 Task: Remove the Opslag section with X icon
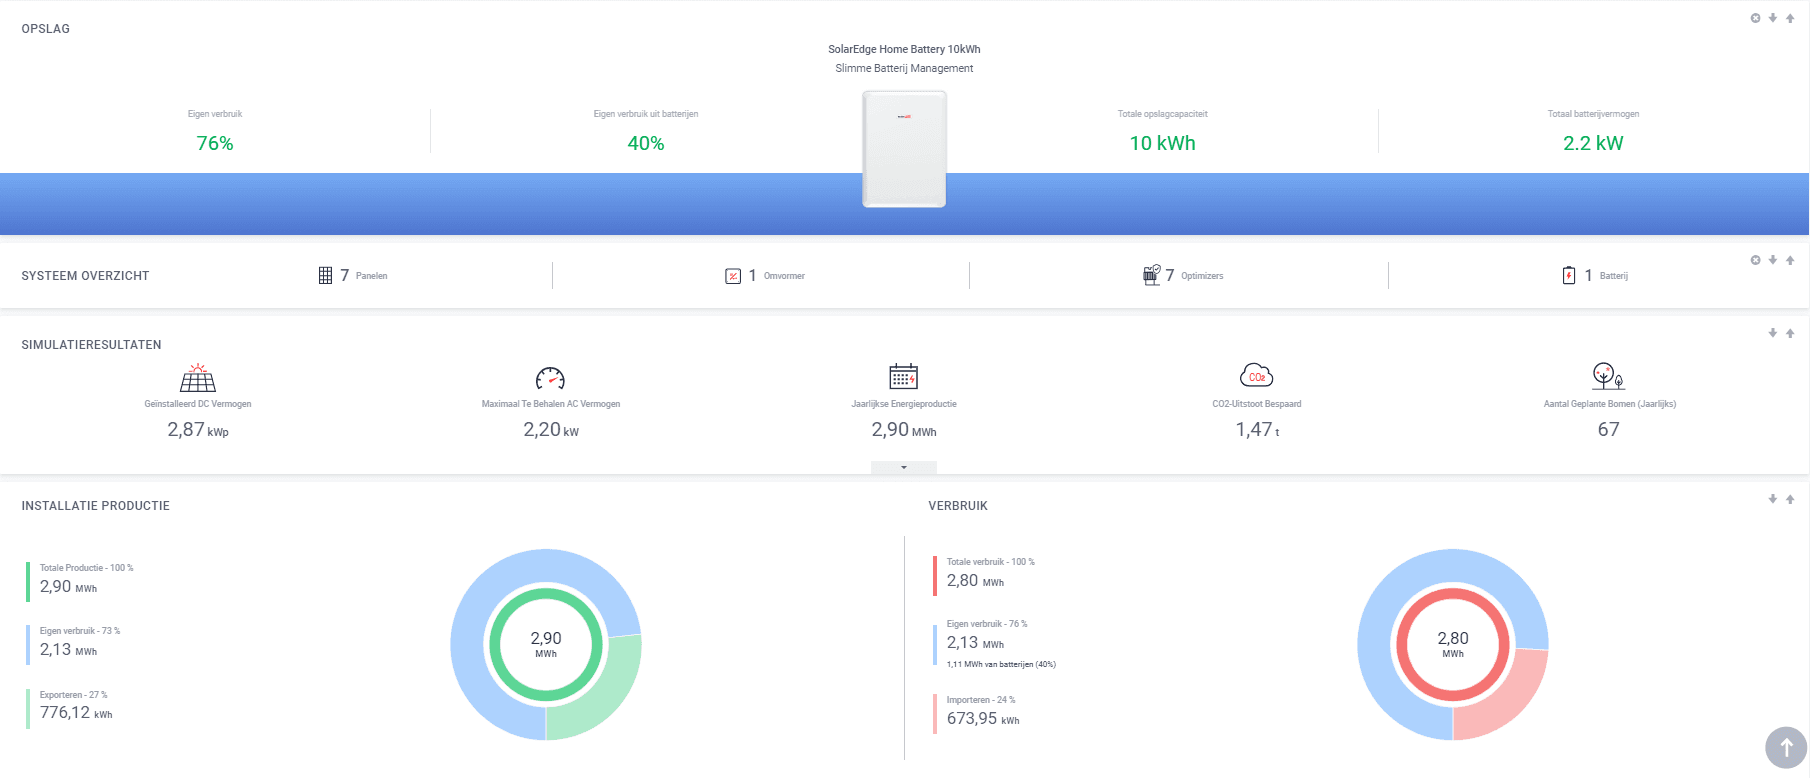pyautogui.click(x=1755, y=18)
